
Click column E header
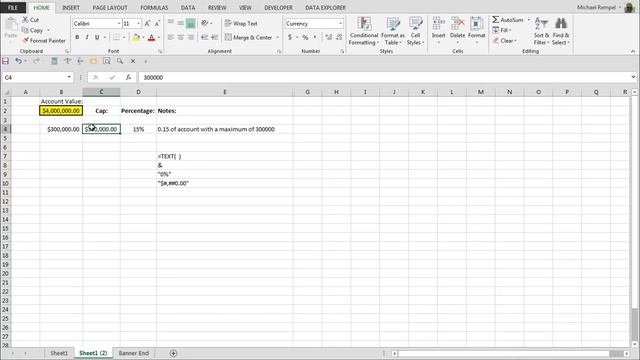tap(224, 92)
